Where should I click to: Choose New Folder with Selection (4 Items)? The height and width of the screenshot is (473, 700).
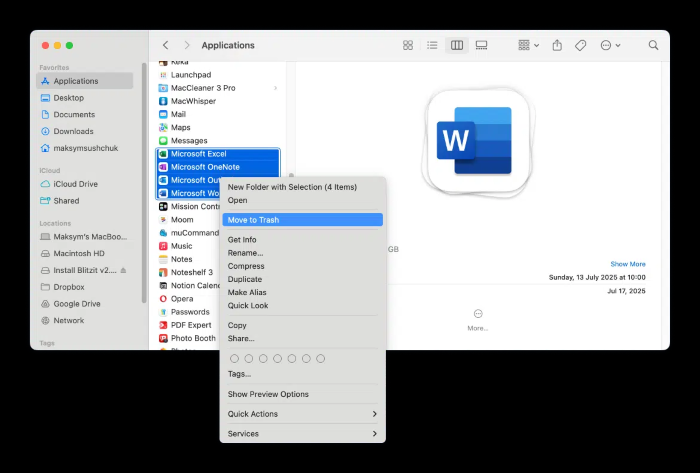[x=302, y=187]
